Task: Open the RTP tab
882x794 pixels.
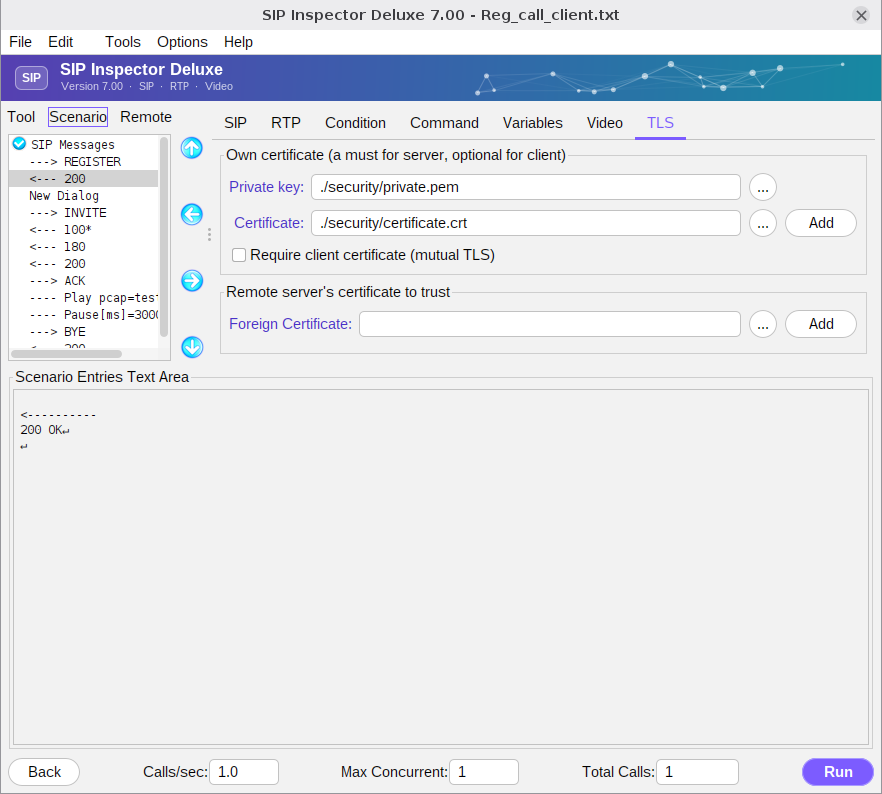Action: (x=286, y=123)
